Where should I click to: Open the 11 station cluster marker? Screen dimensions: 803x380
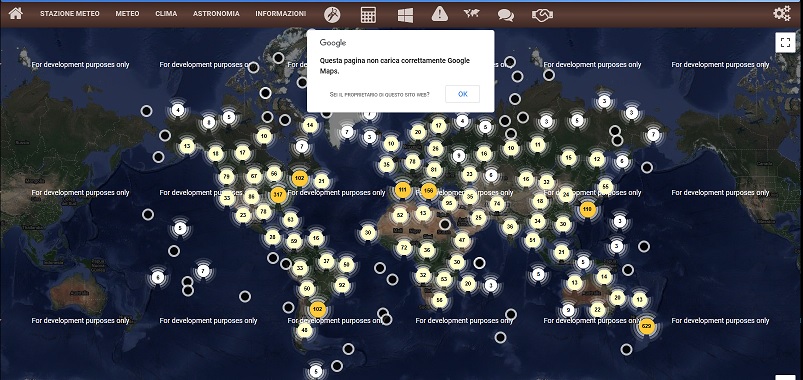click(537, 145)
